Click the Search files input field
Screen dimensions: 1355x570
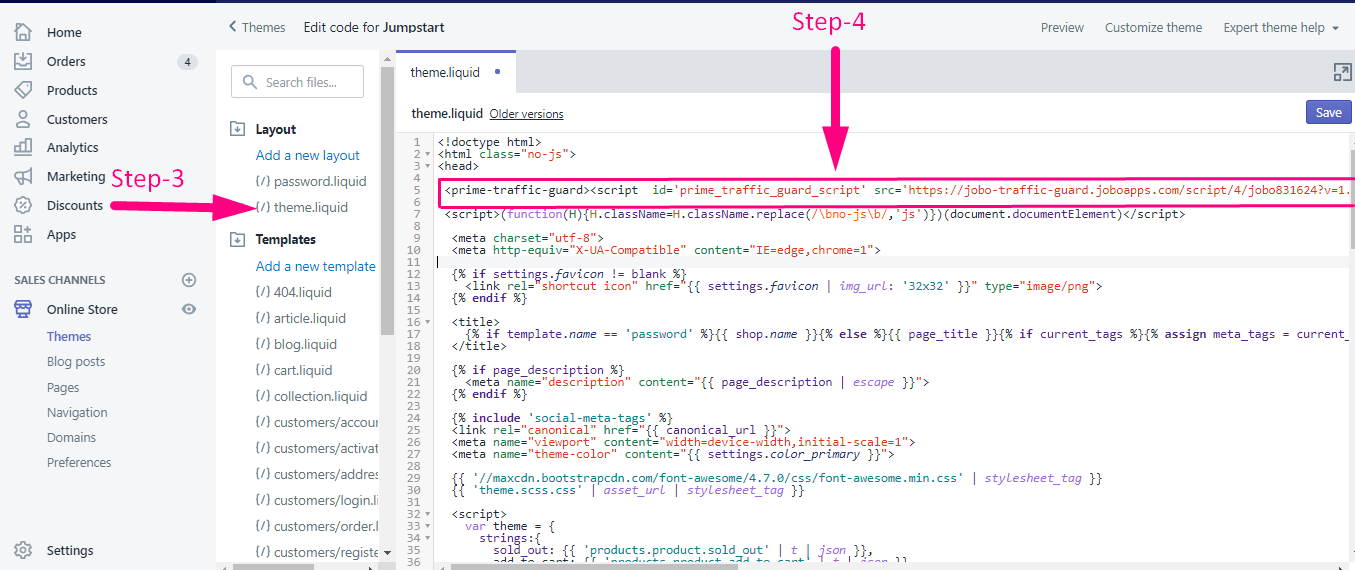[x=297, y=82]
